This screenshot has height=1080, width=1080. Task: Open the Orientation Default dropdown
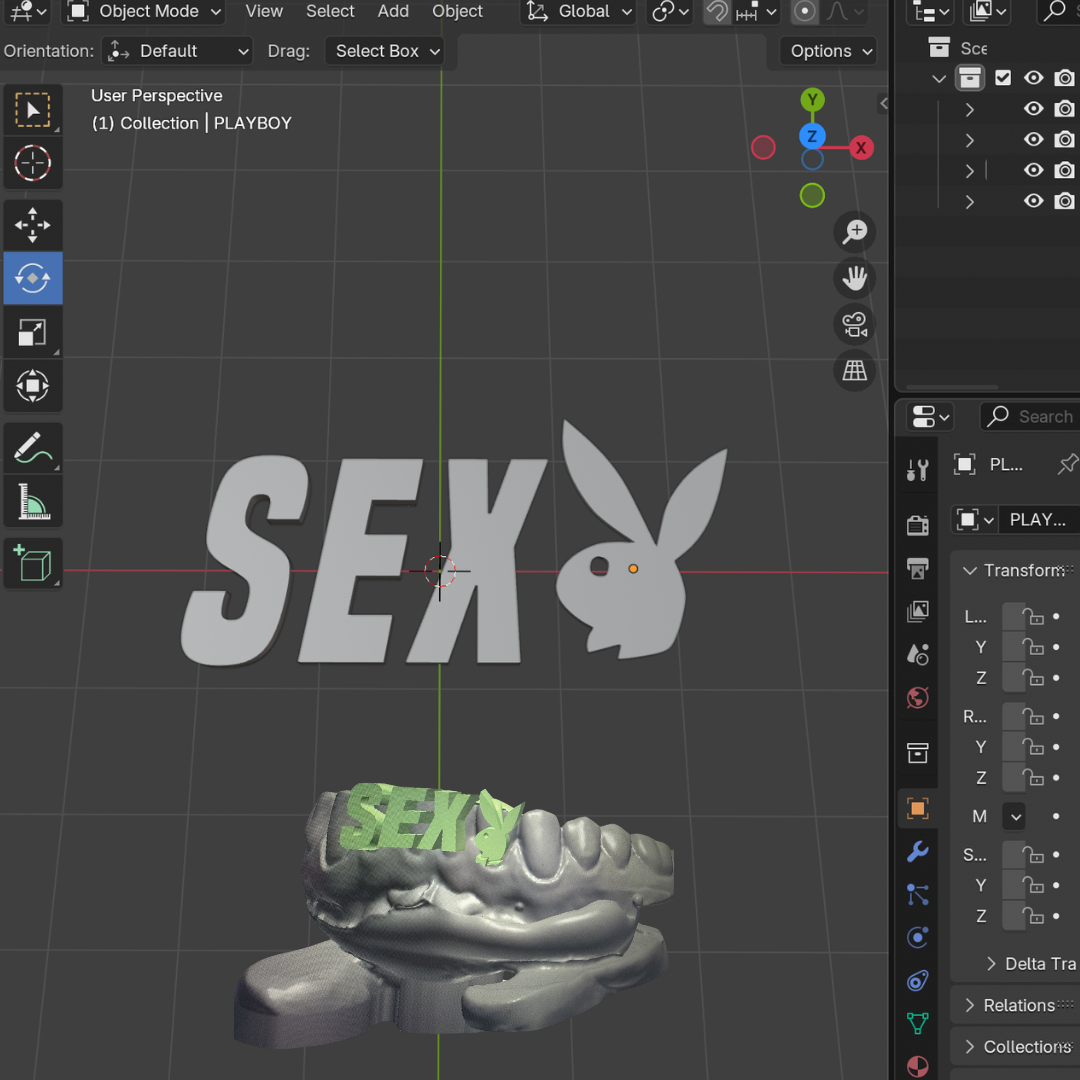177,51
